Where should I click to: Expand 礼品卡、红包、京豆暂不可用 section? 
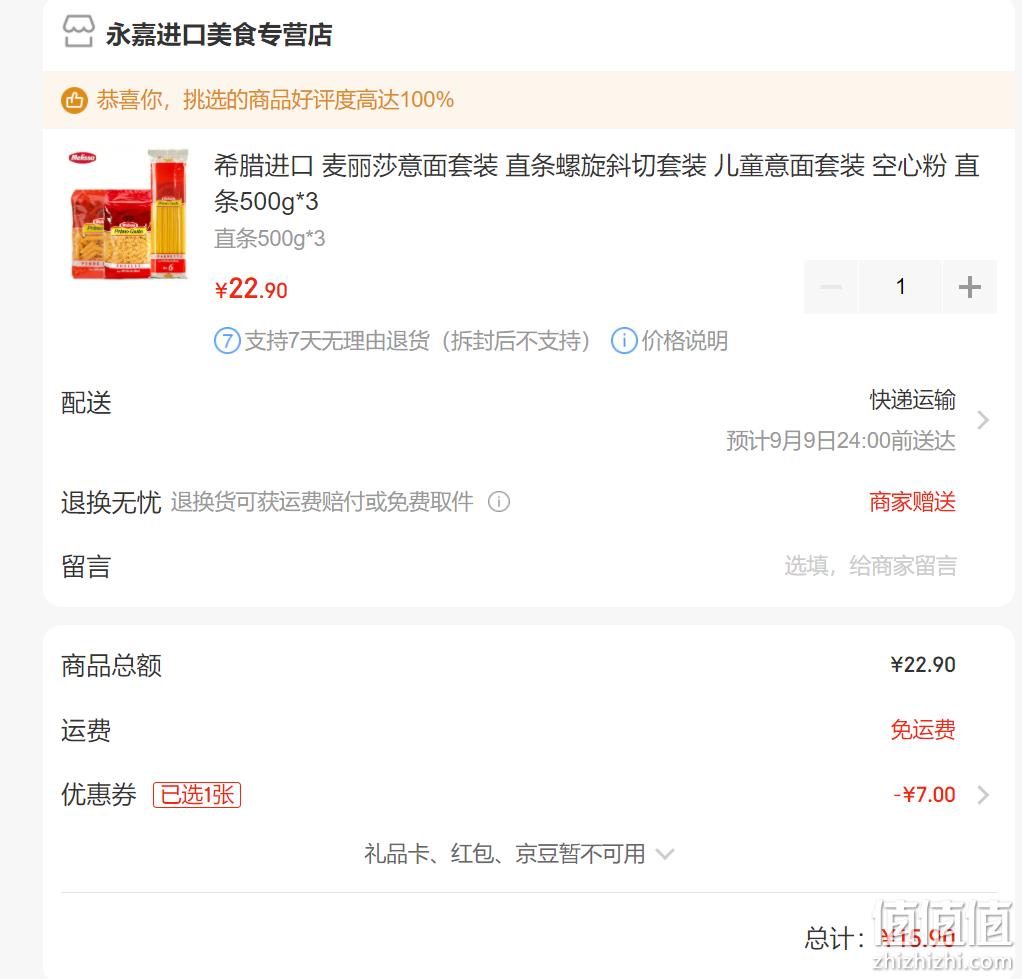[519, 854]
